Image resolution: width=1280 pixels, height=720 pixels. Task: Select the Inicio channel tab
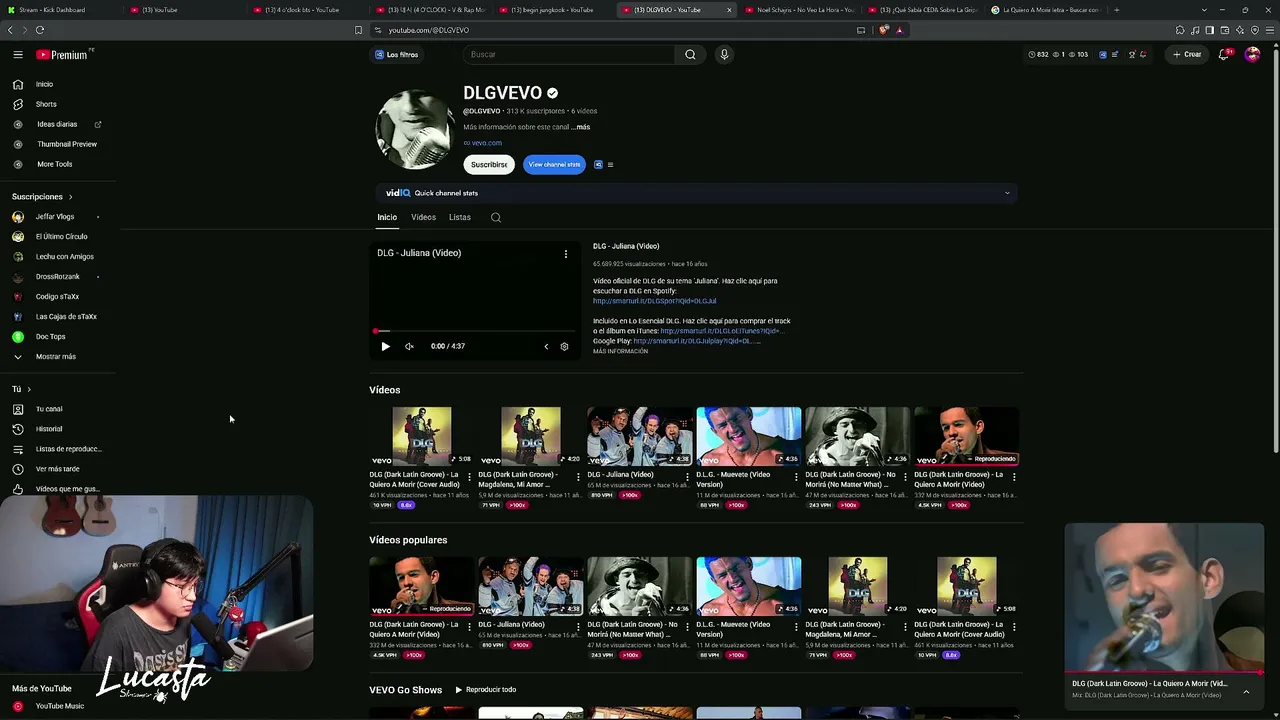(x=387, y=217)
